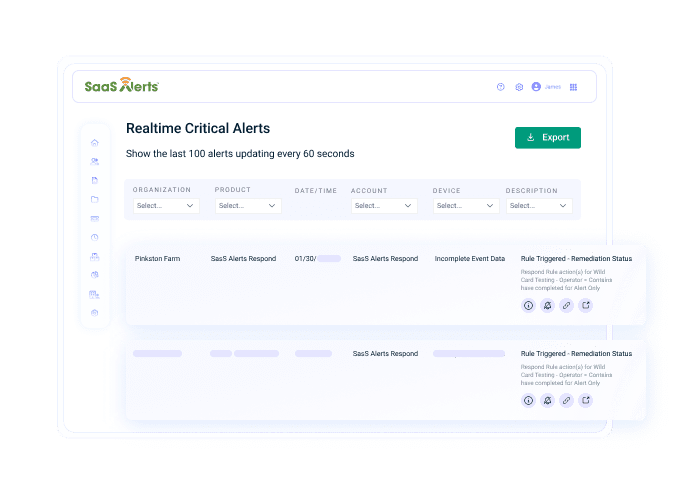Open the pie chart icon in the sidebar
The image size is (678, 494).
coord(95,275)
